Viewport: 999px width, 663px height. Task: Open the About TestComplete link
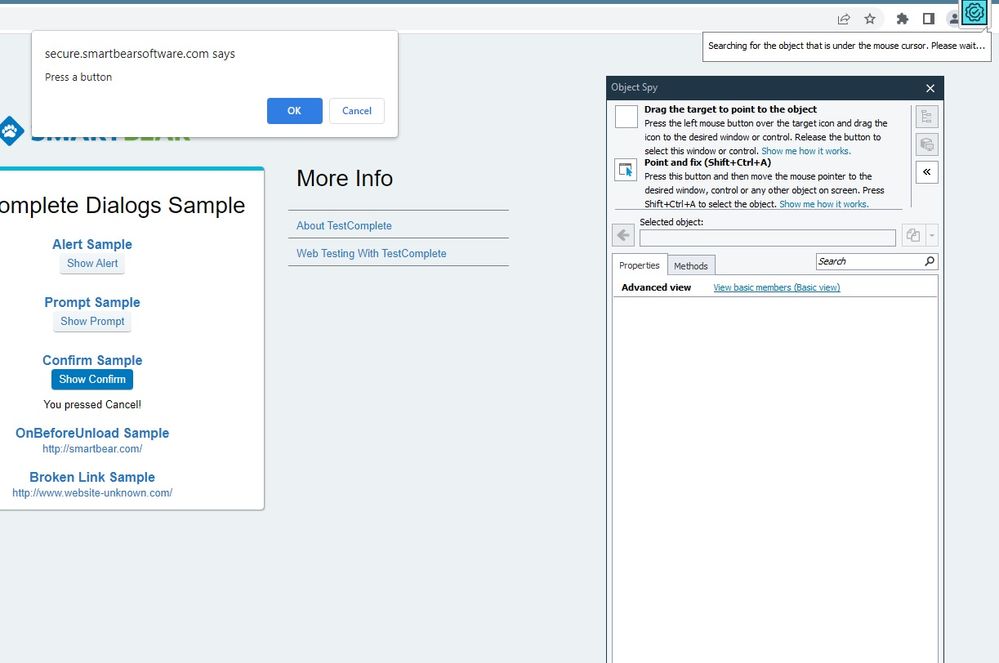pyautogui.click(x=344, y=225)
